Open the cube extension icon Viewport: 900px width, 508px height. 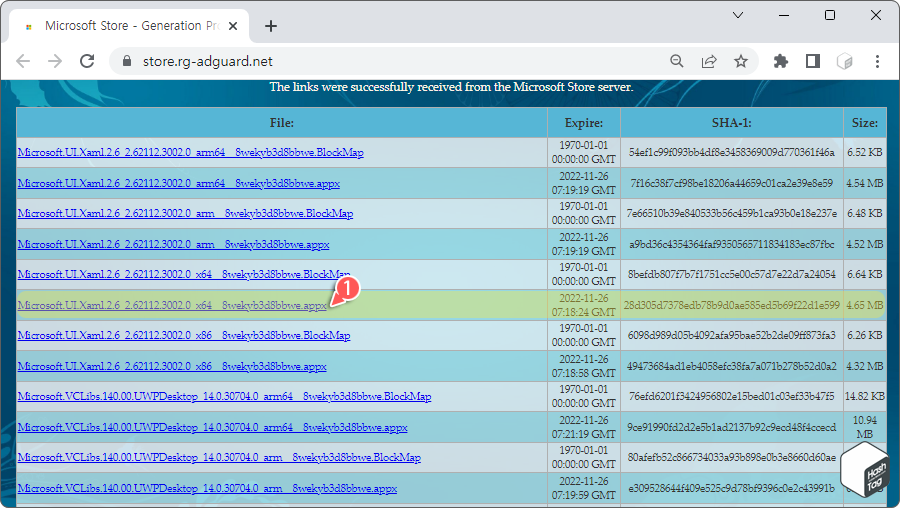[845, 61]
